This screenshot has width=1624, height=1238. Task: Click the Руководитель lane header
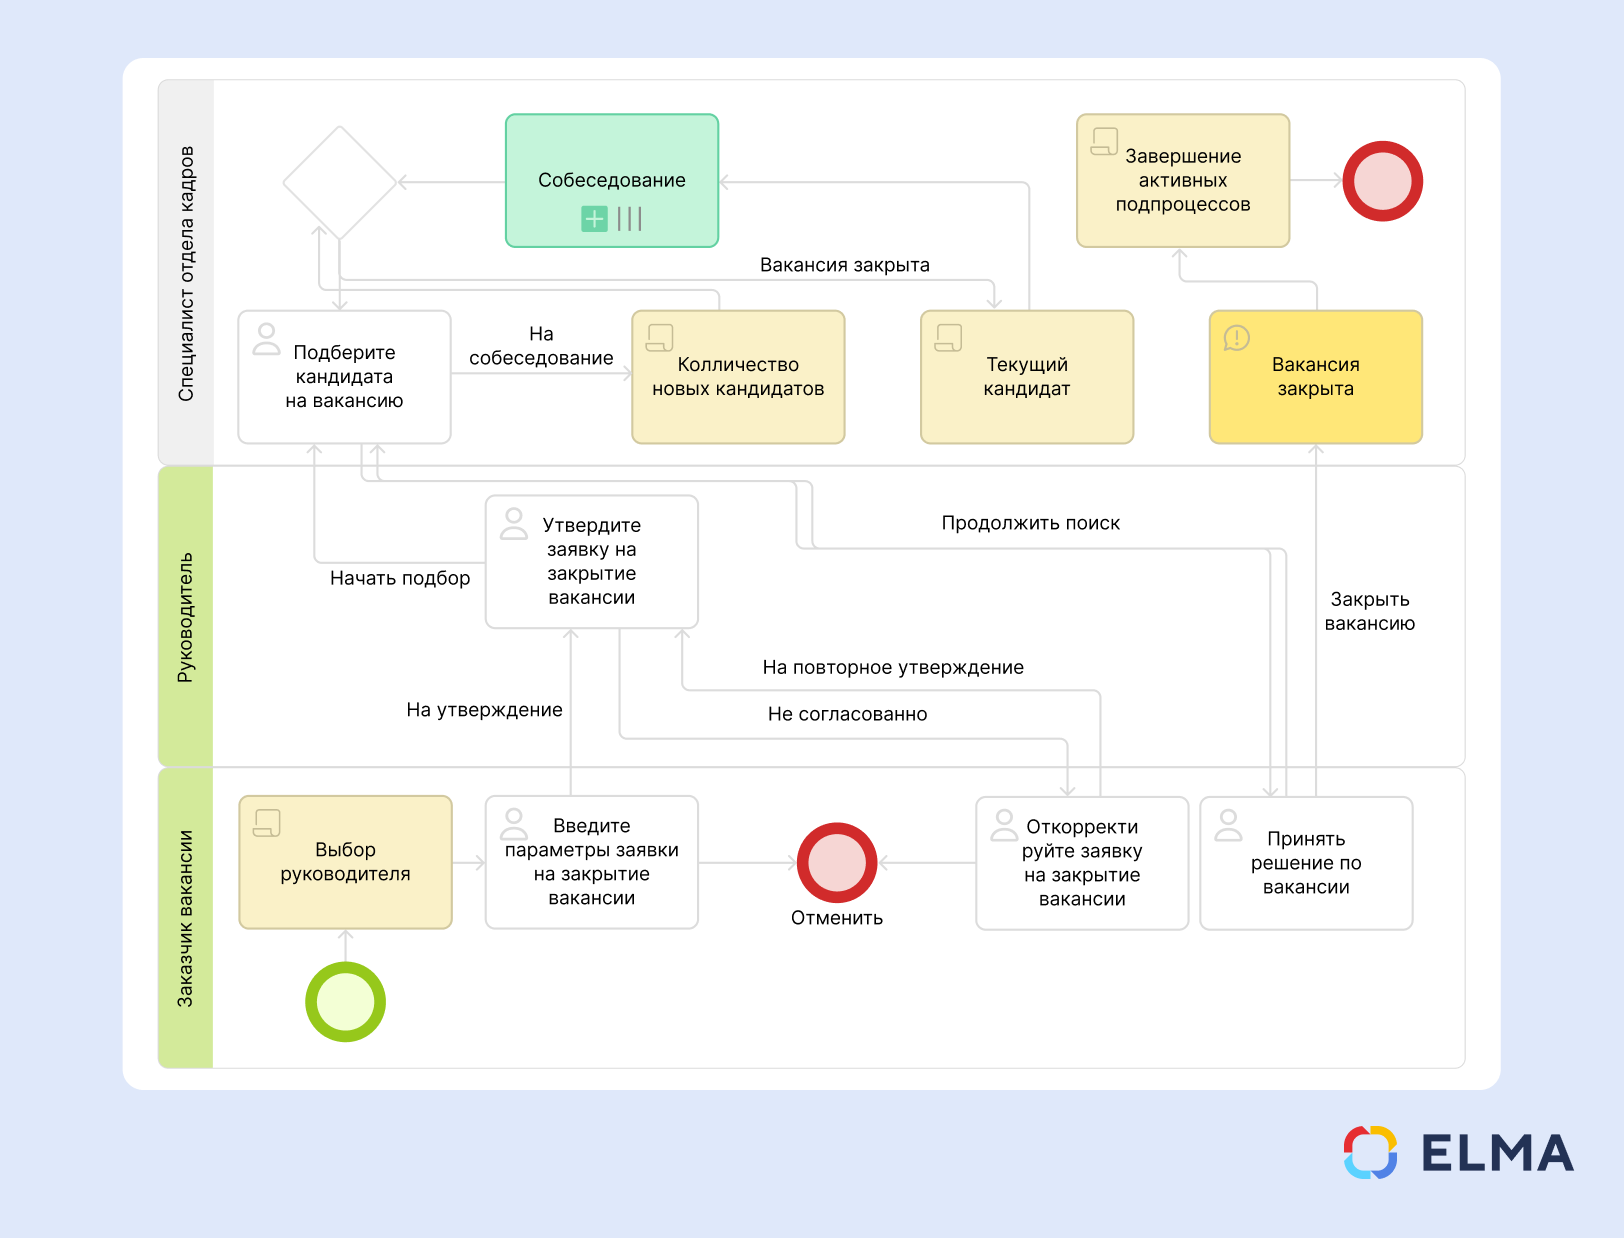[186, 617]
